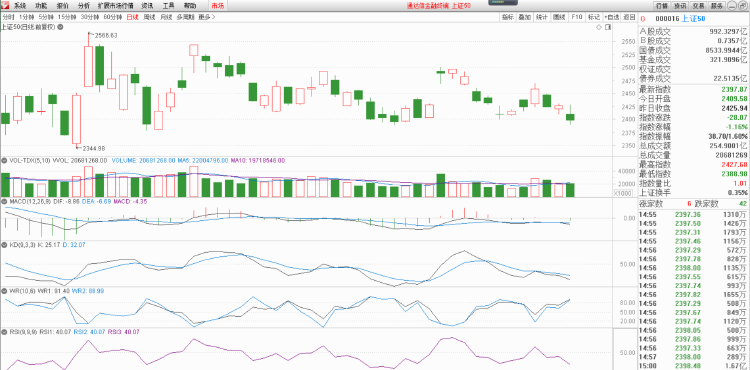Click the KD(9,3,3) indicator label
750x370 pixels.
tap(22, 244)
